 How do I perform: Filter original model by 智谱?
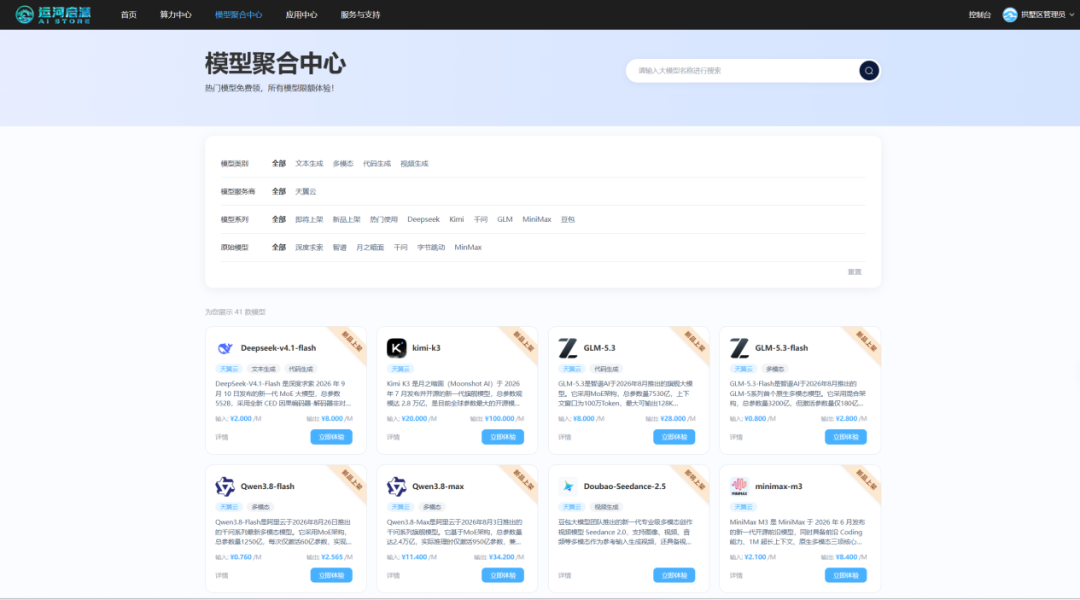click(x=340, y=247)
